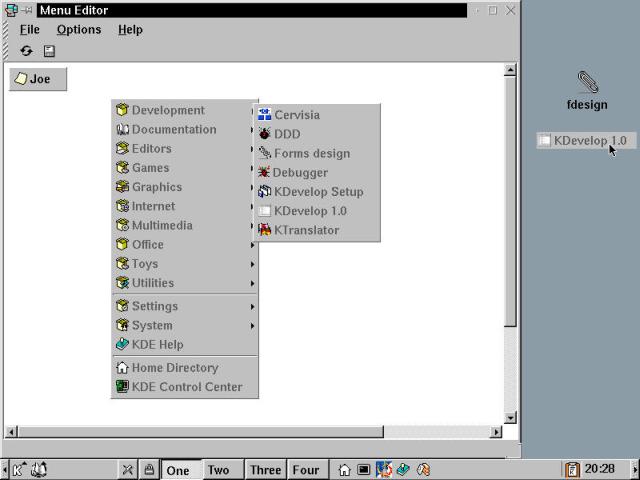Select the DDD bug icon entry
This screenshot has height=480, width=640.
click(x=265, y=134)
